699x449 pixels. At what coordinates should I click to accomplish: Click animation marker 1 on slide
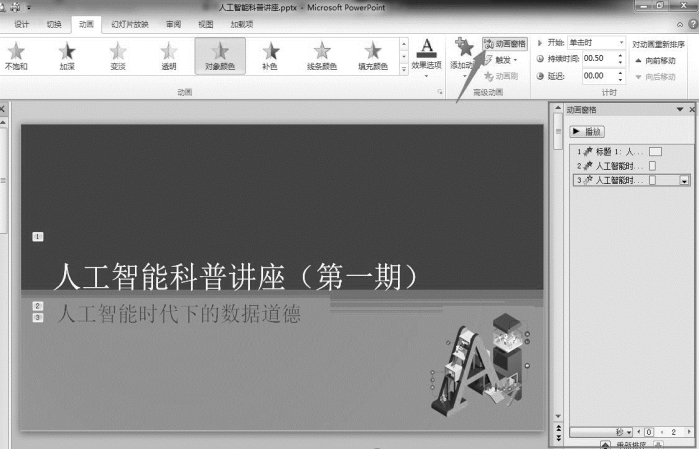click(x=38, y=236)
